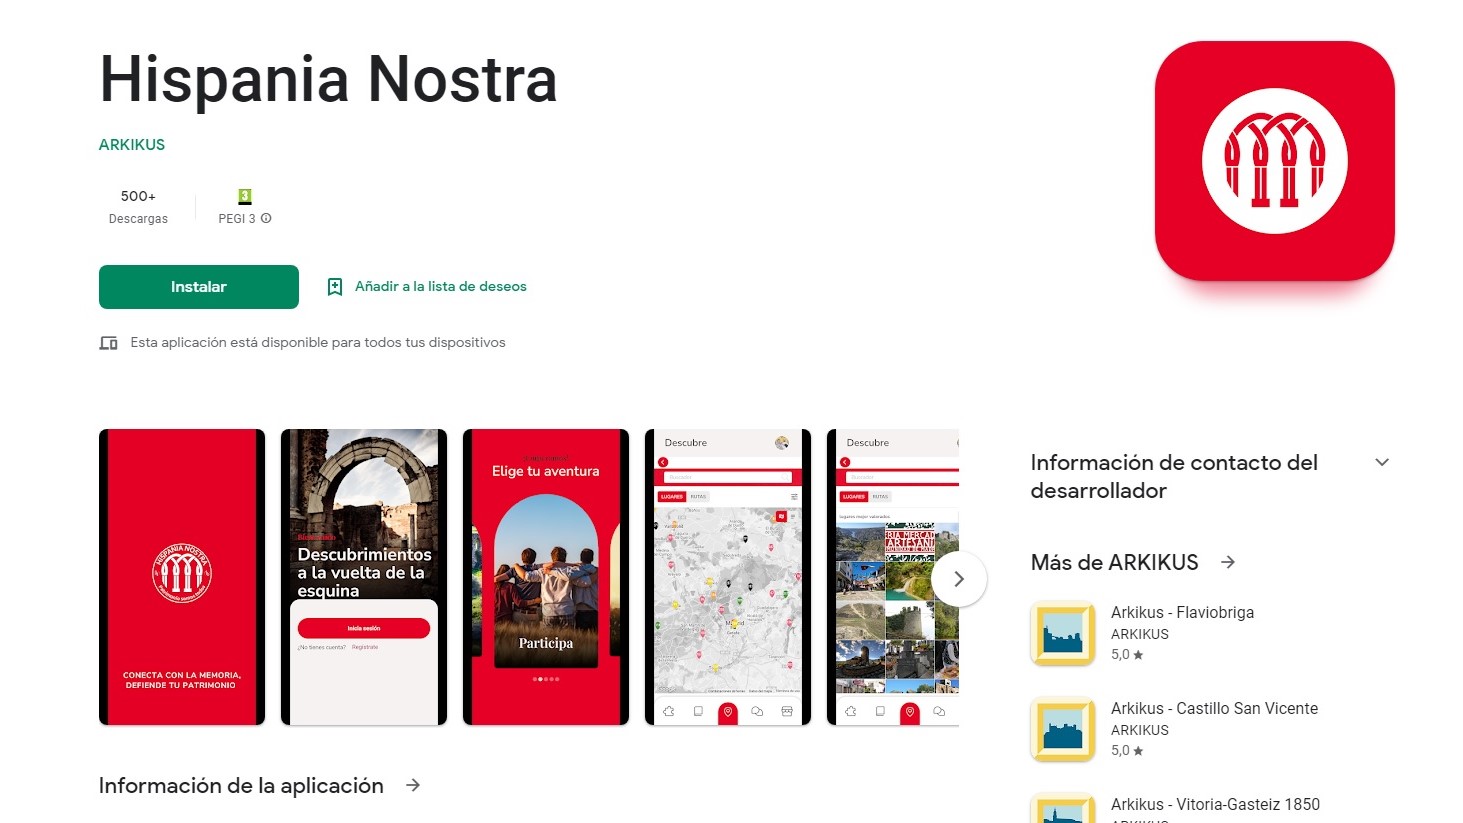Open the Elige tu aventura screenshot

coord(546,577)
